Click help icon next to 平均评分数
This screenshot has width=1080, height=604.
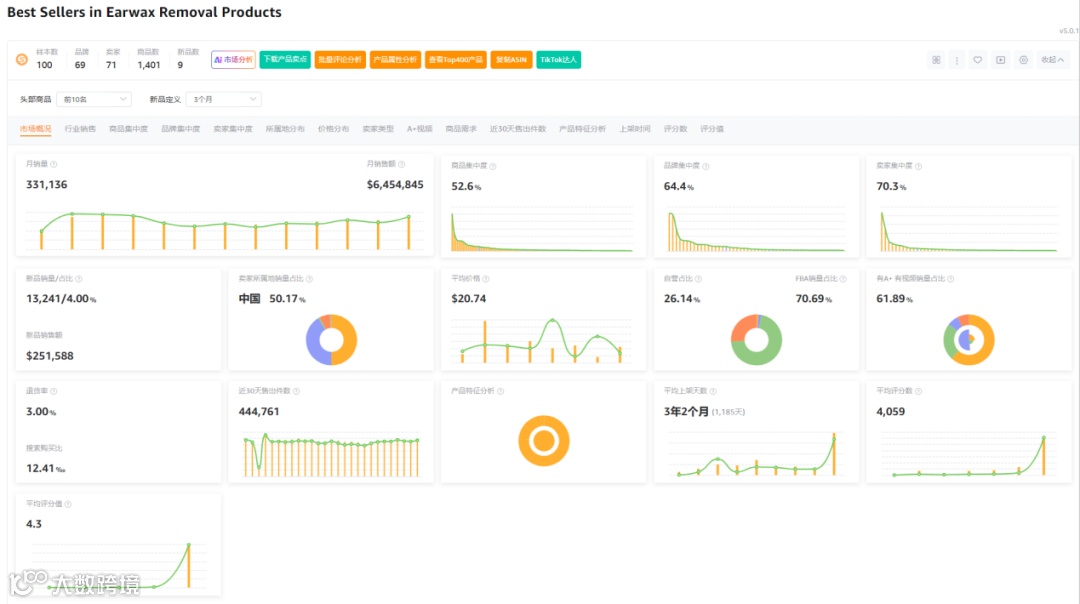(918, 391)
